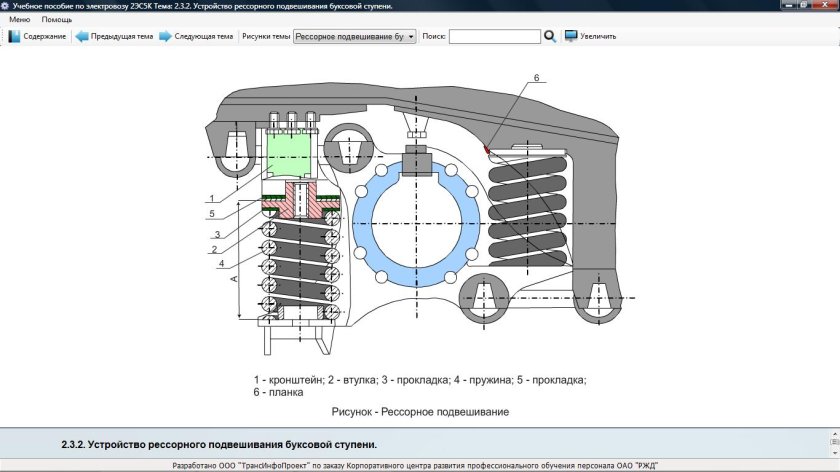Click the caption 'Рисунок - Рессорное подвешивание'
This screenshot has width=840, height=472.
[x=420, y=411]
